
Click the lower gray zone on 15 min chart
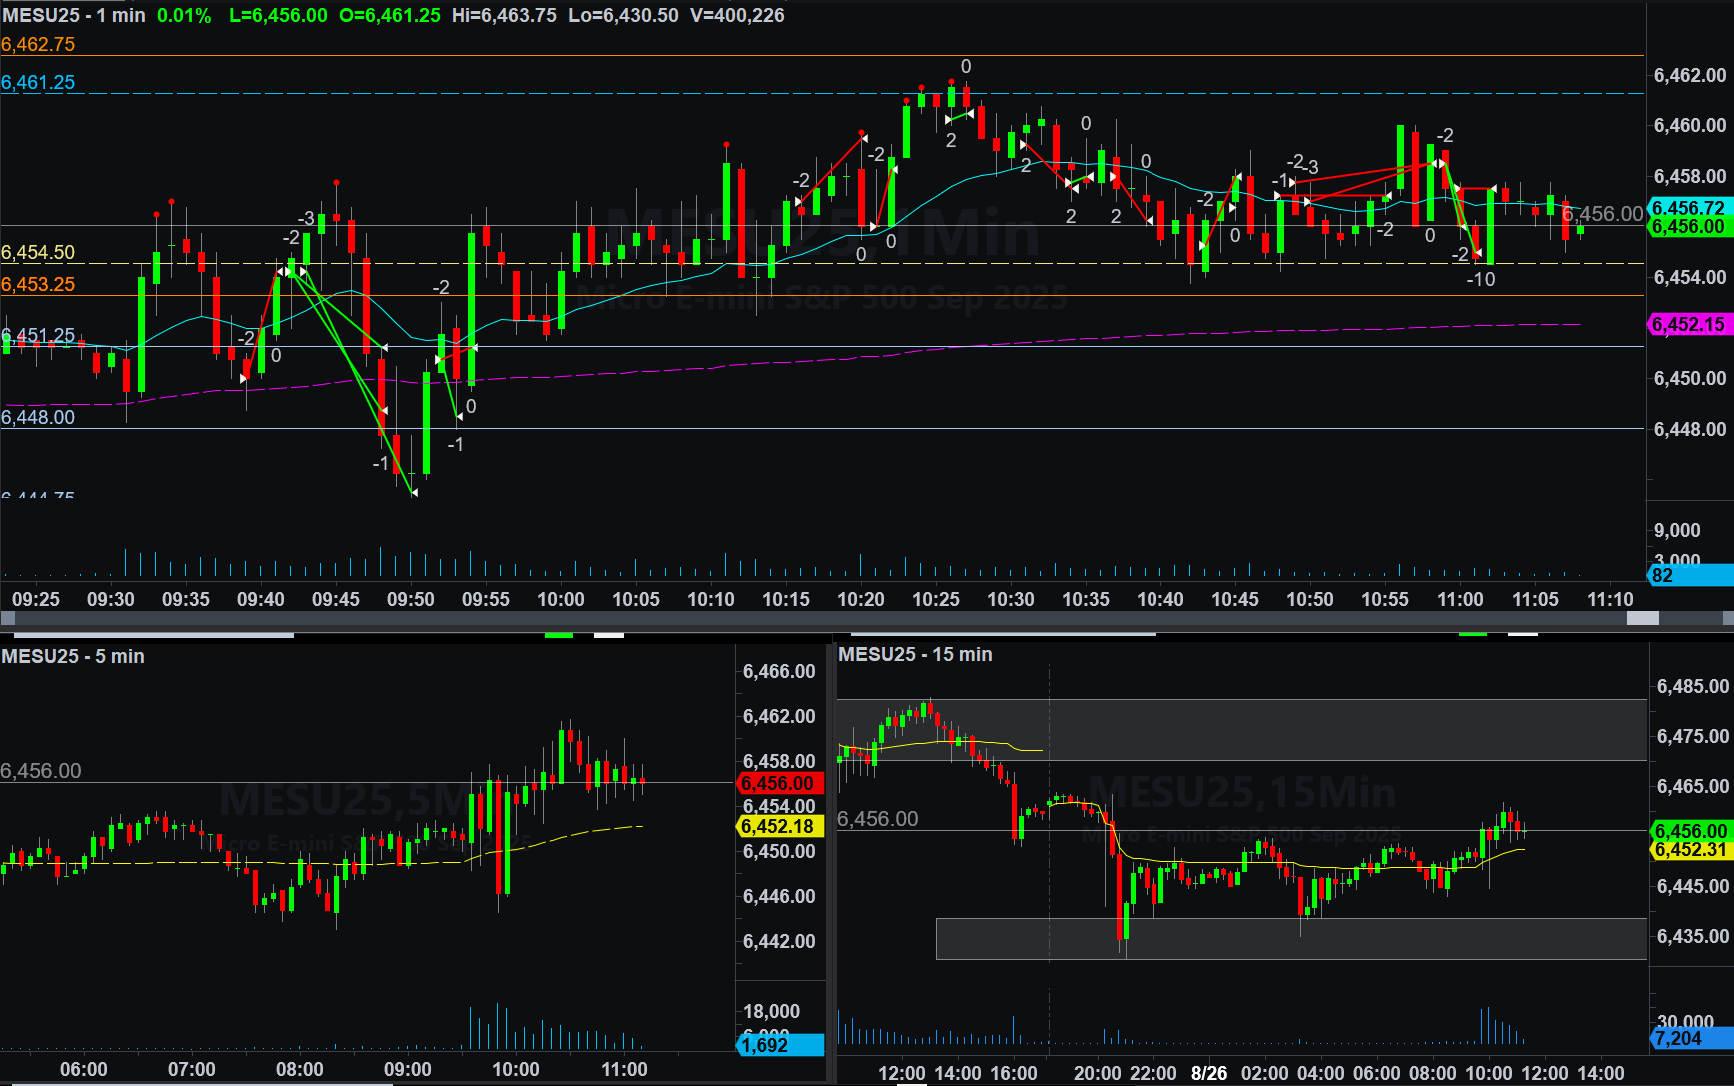tap(1290, 938)
